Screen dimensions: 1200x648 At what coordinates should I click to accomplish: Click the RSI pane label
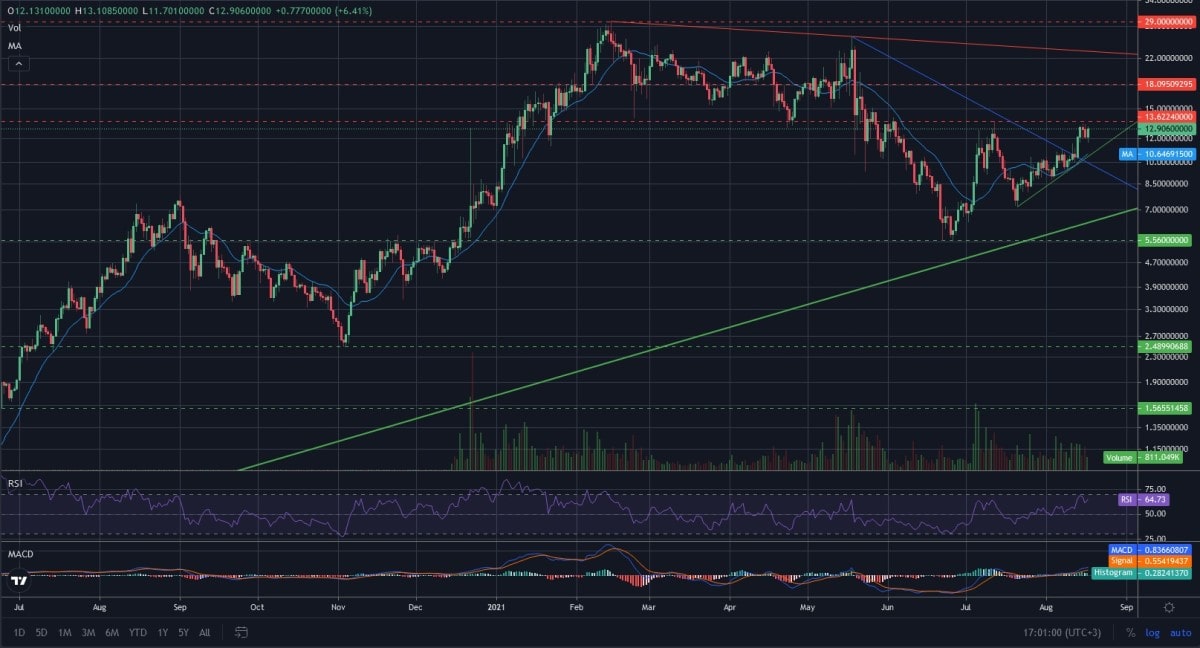[16, 485]
